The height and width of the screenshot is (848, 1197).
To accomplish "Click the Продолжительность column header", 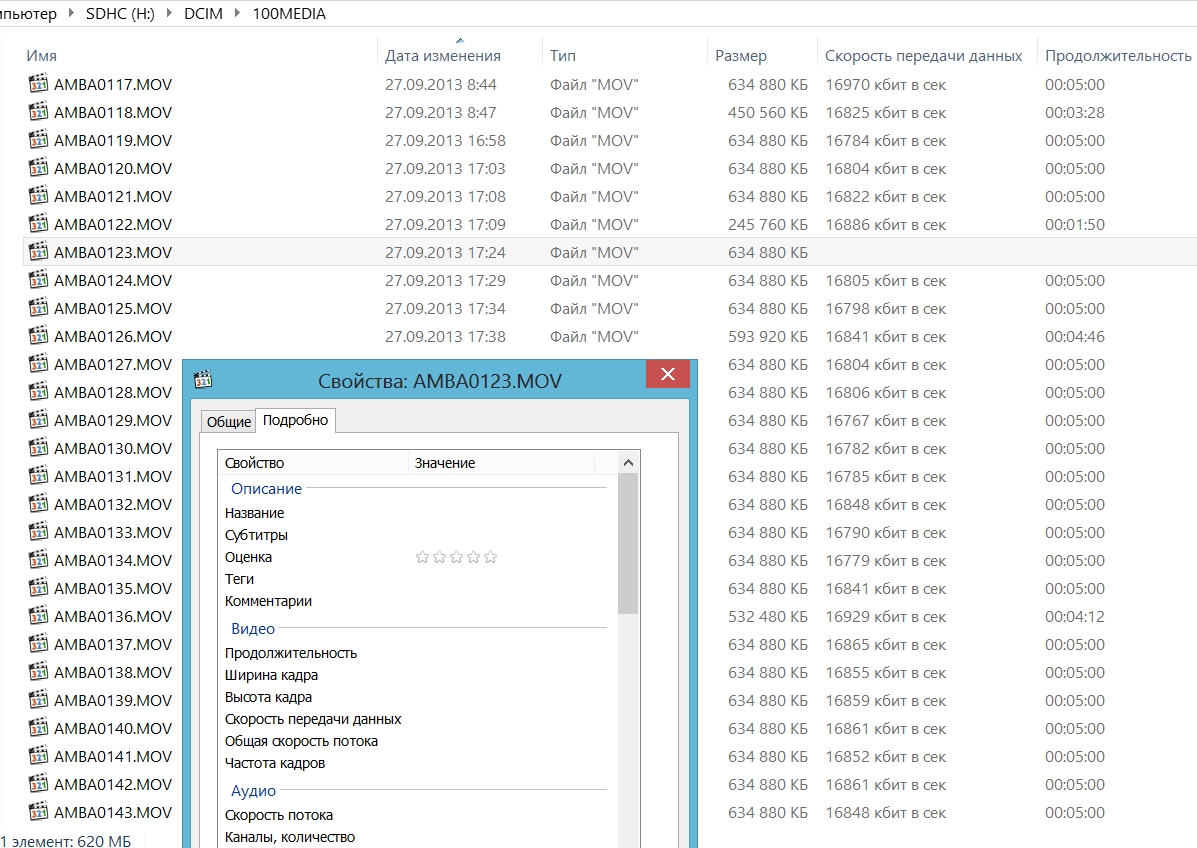I will coord(1118,56).
